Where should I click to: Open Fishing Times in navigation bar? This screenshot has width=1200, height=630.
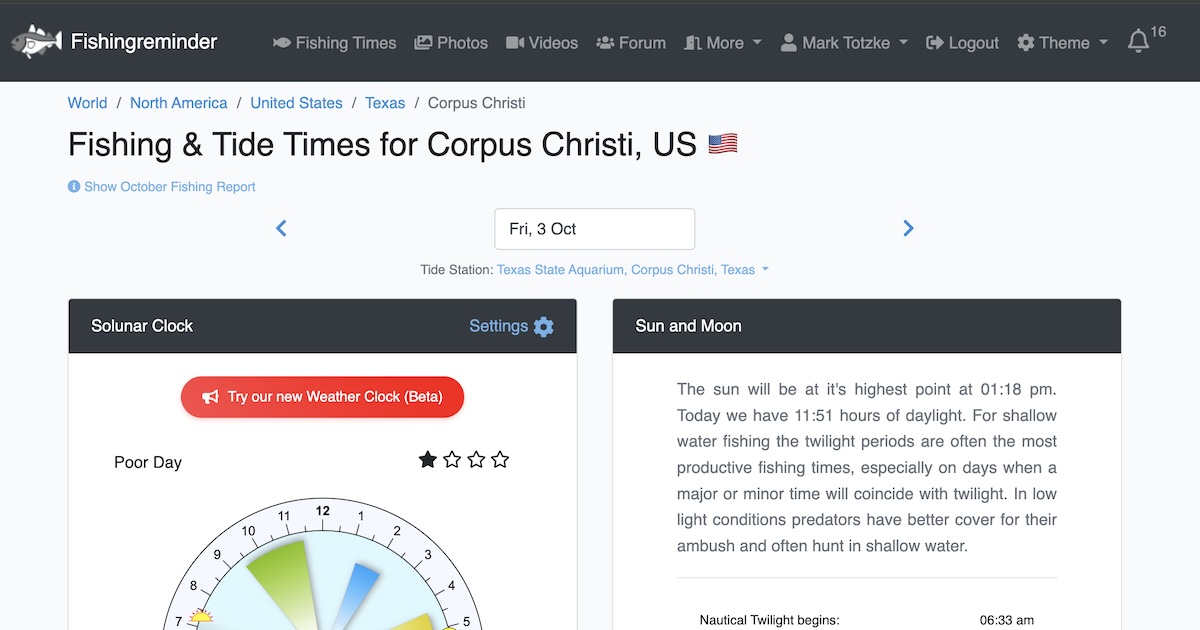coord(335,43)
